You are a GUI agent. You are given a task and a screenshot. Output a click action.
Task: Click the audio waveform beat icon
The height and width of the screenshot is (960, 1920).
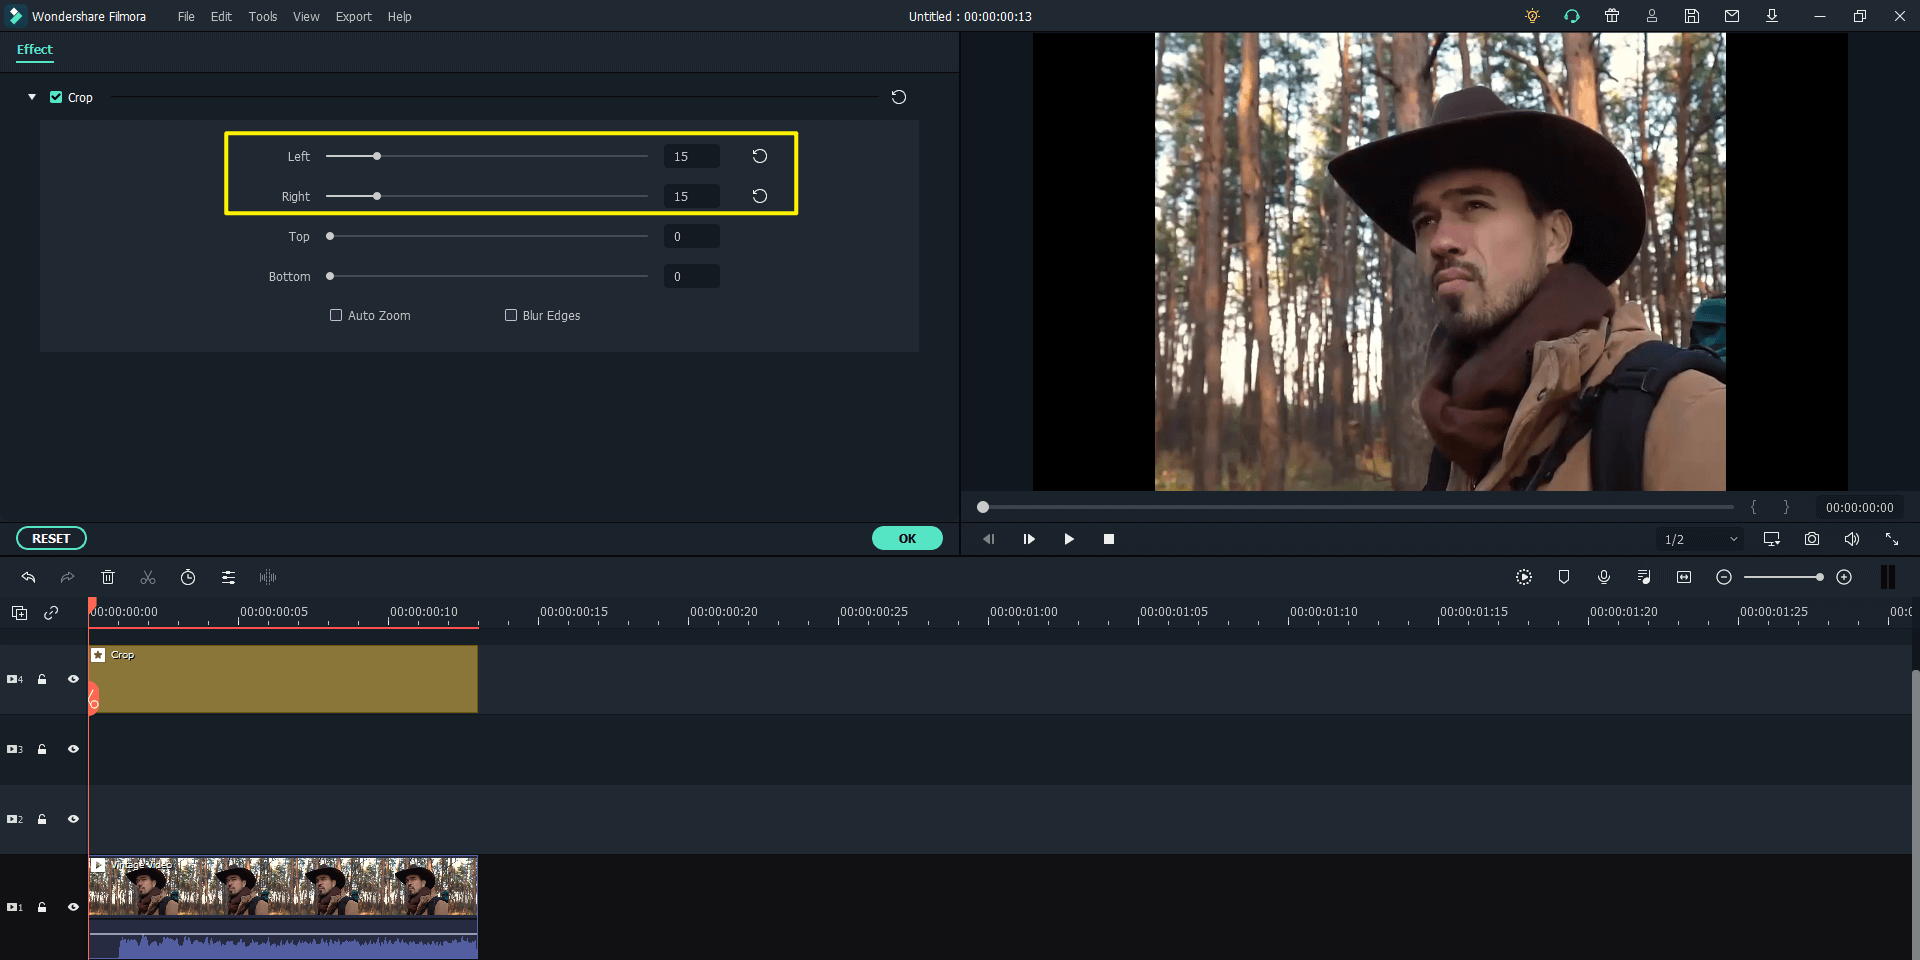click(x=268, y=577)
